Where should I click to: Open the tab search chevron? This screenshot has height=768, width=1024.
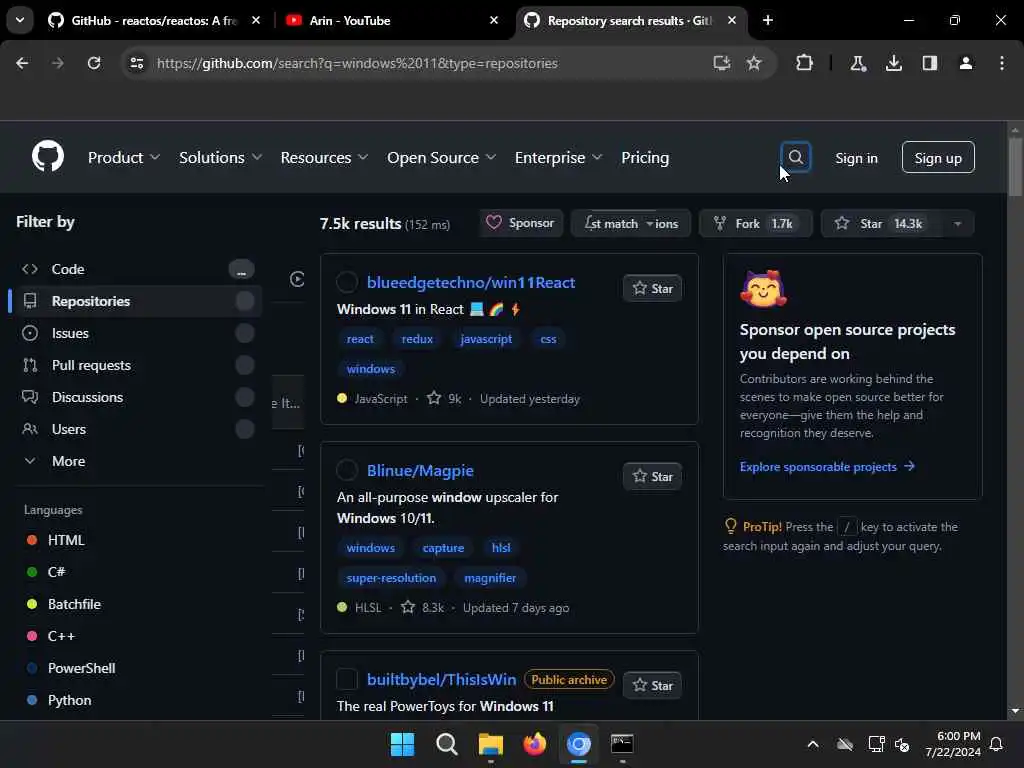pos(20,20)
